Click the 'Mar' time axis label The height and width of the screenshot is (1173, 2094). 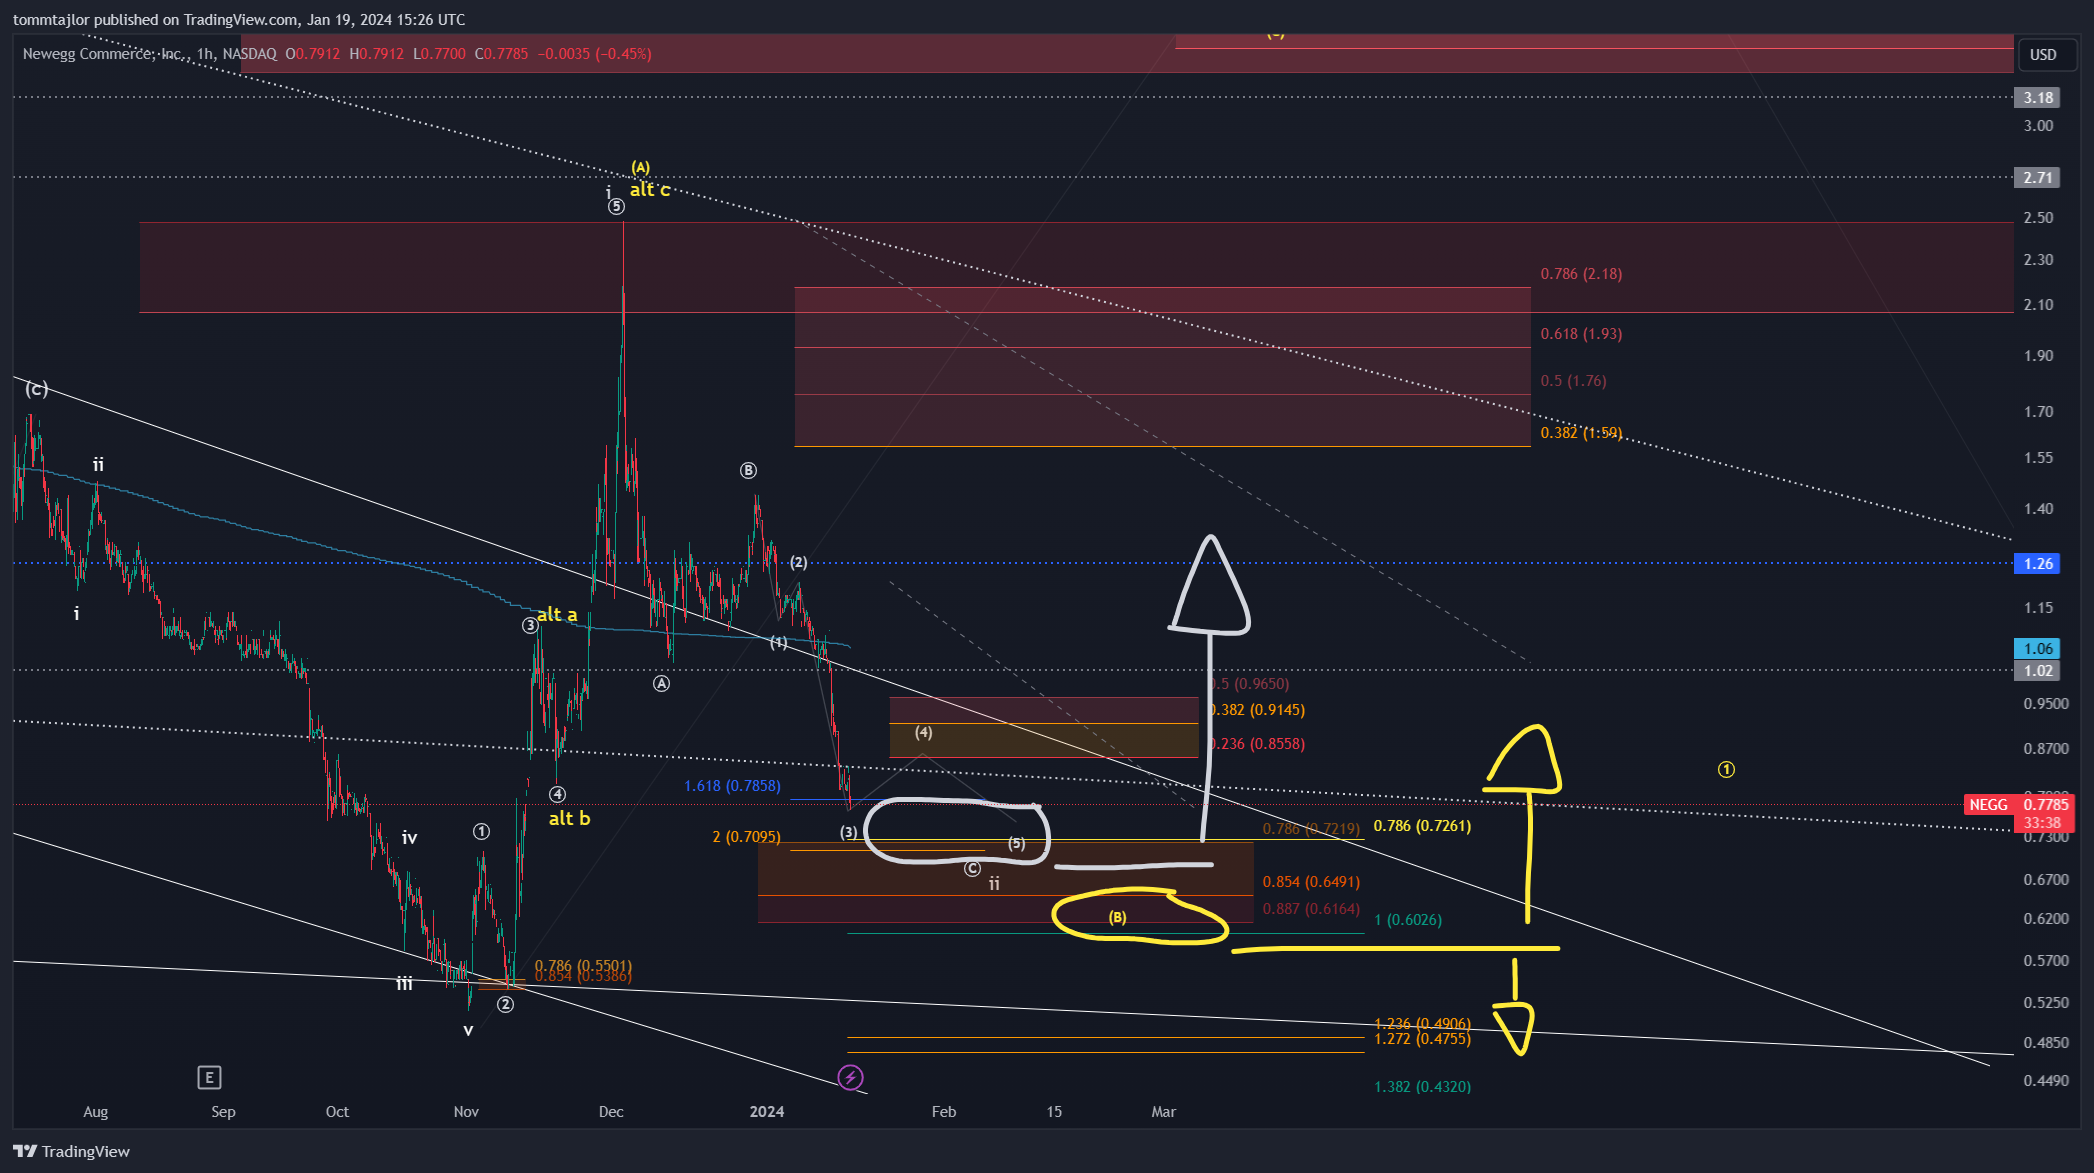point(1164,1111)
